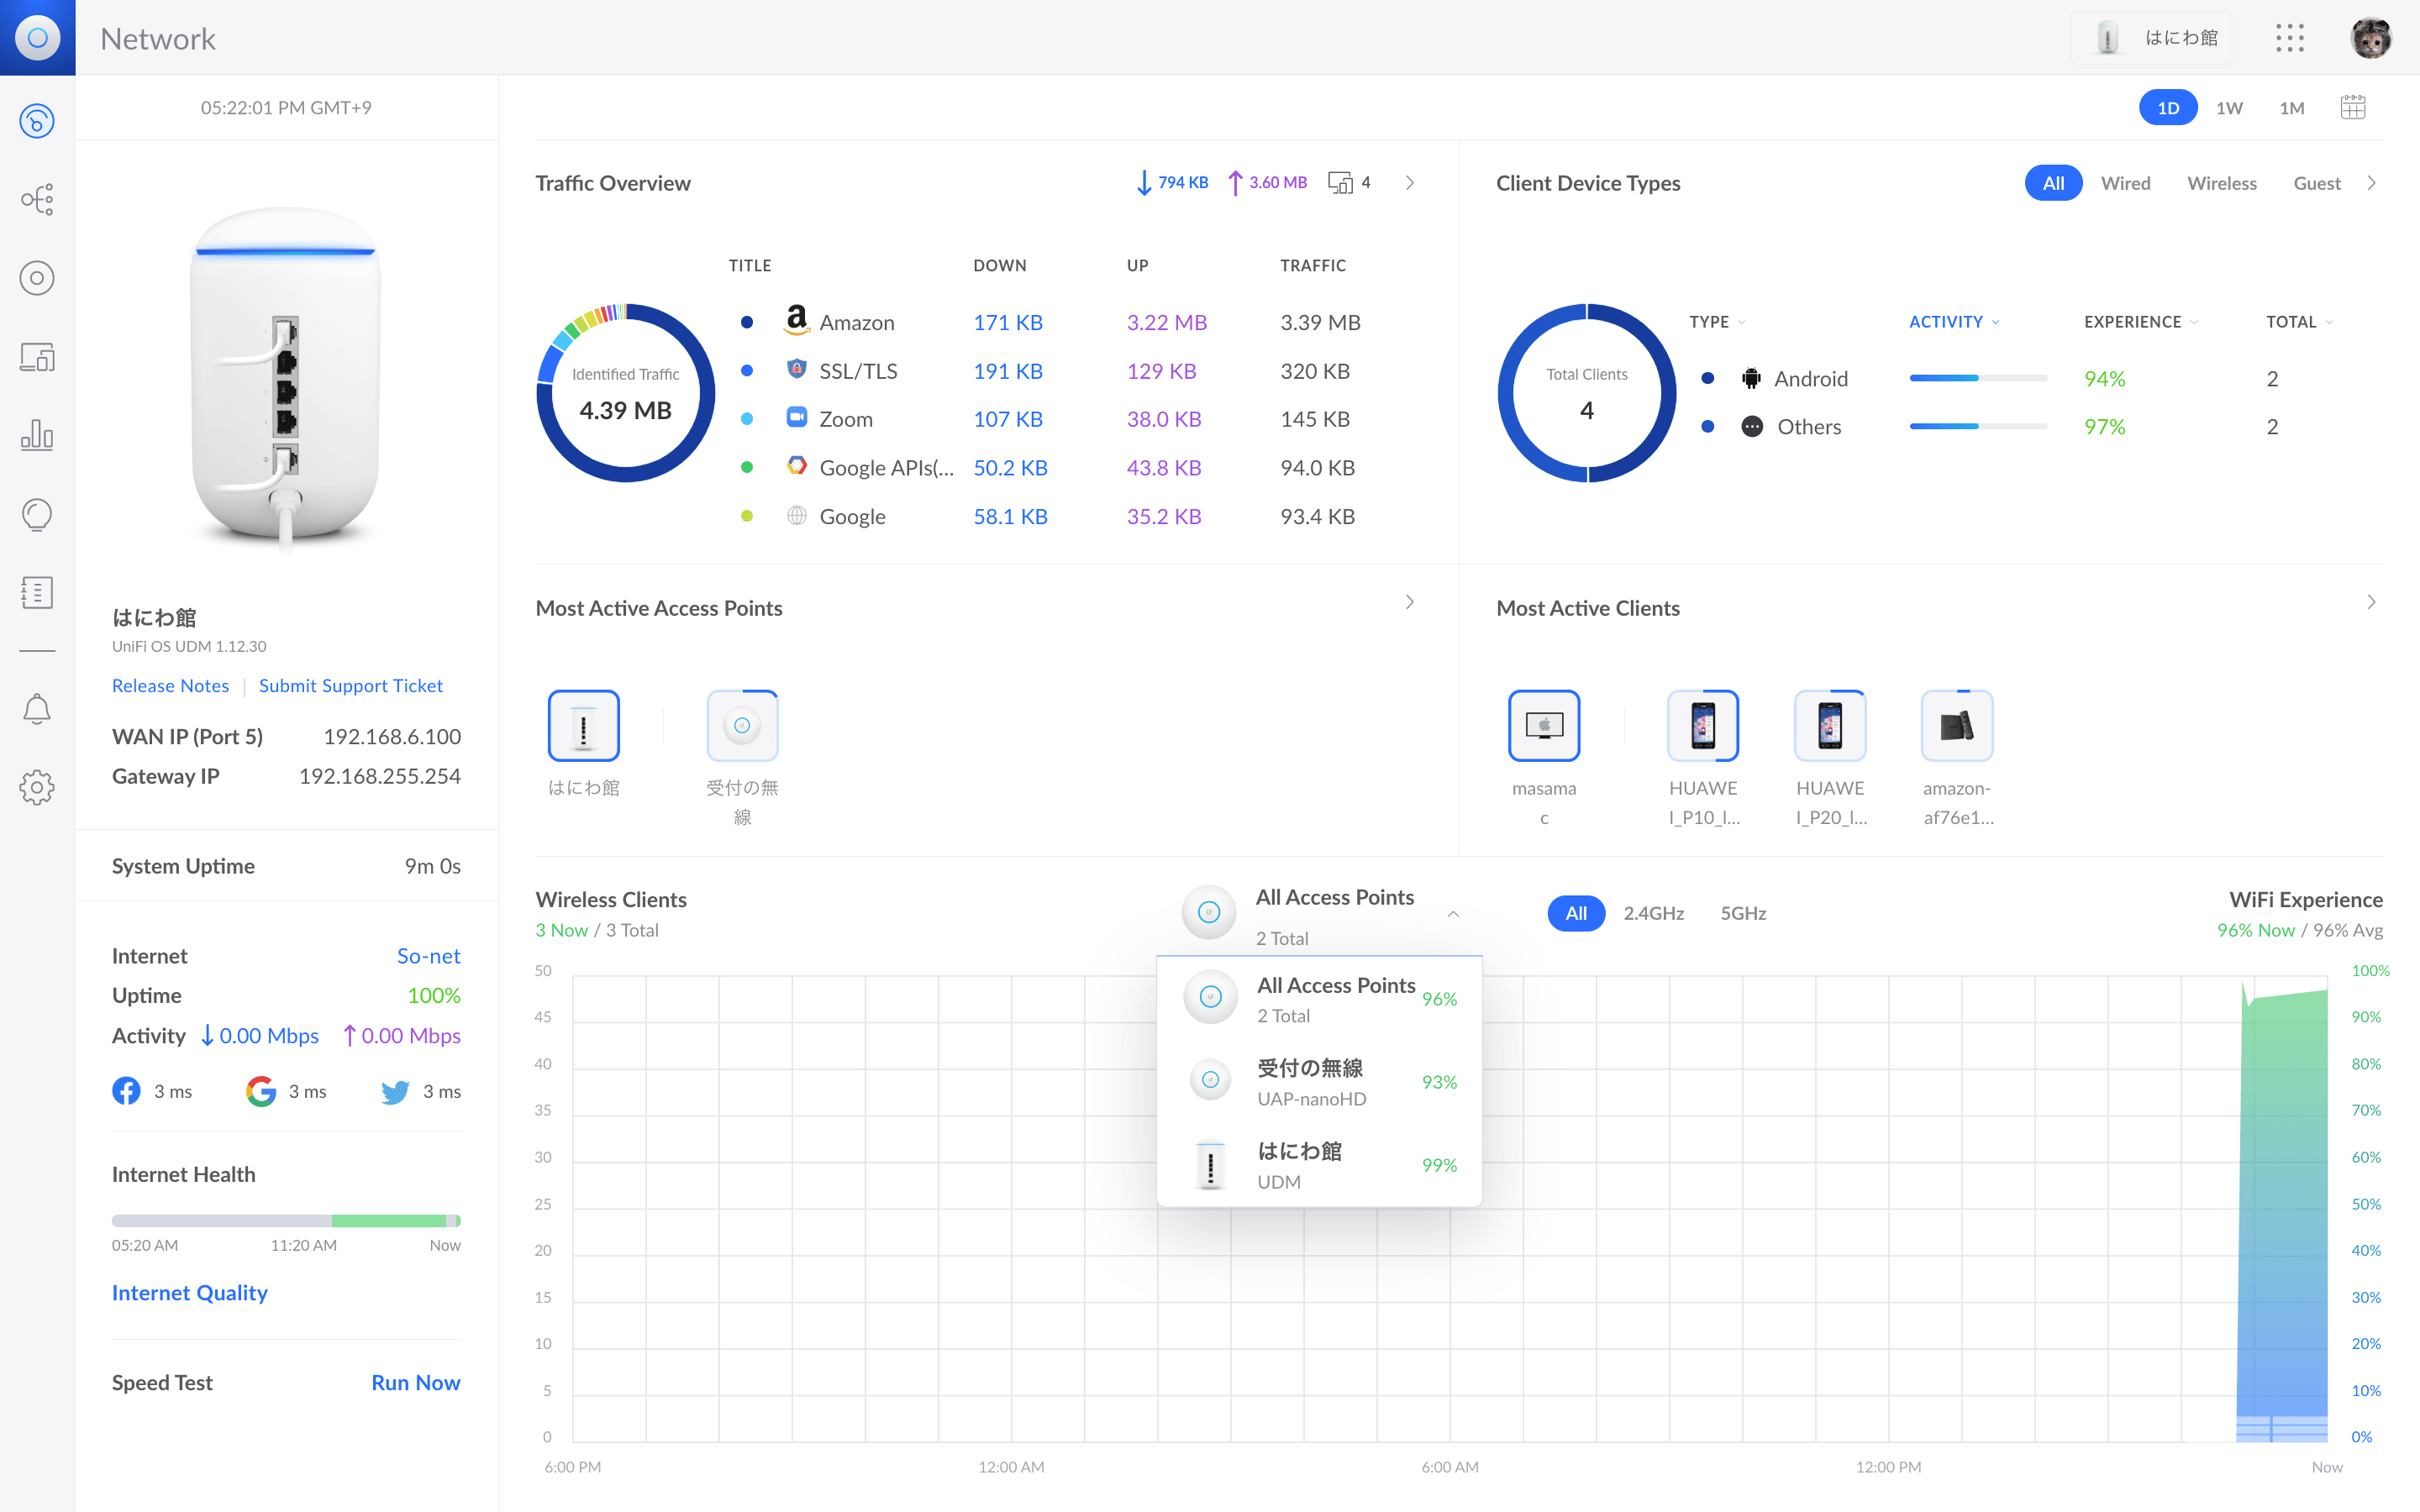The width and height of the screenshot is (2420, 1512).
Task: Switch time range to 1D
Action: click(2168, 108)
